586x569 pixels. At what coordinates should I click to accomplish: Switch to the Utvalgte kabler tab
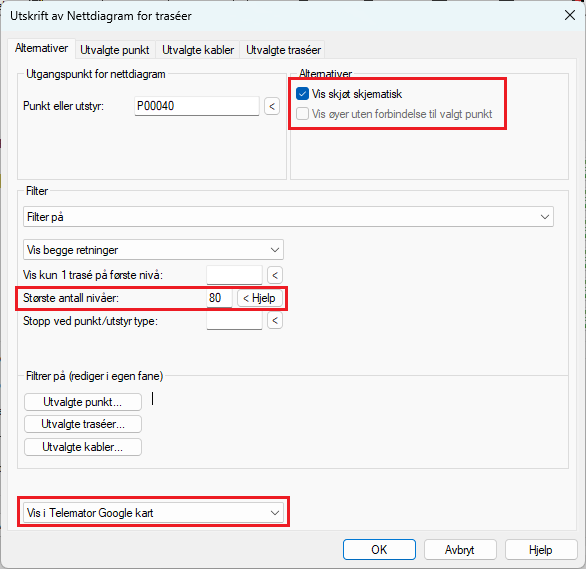click(198, 50)
